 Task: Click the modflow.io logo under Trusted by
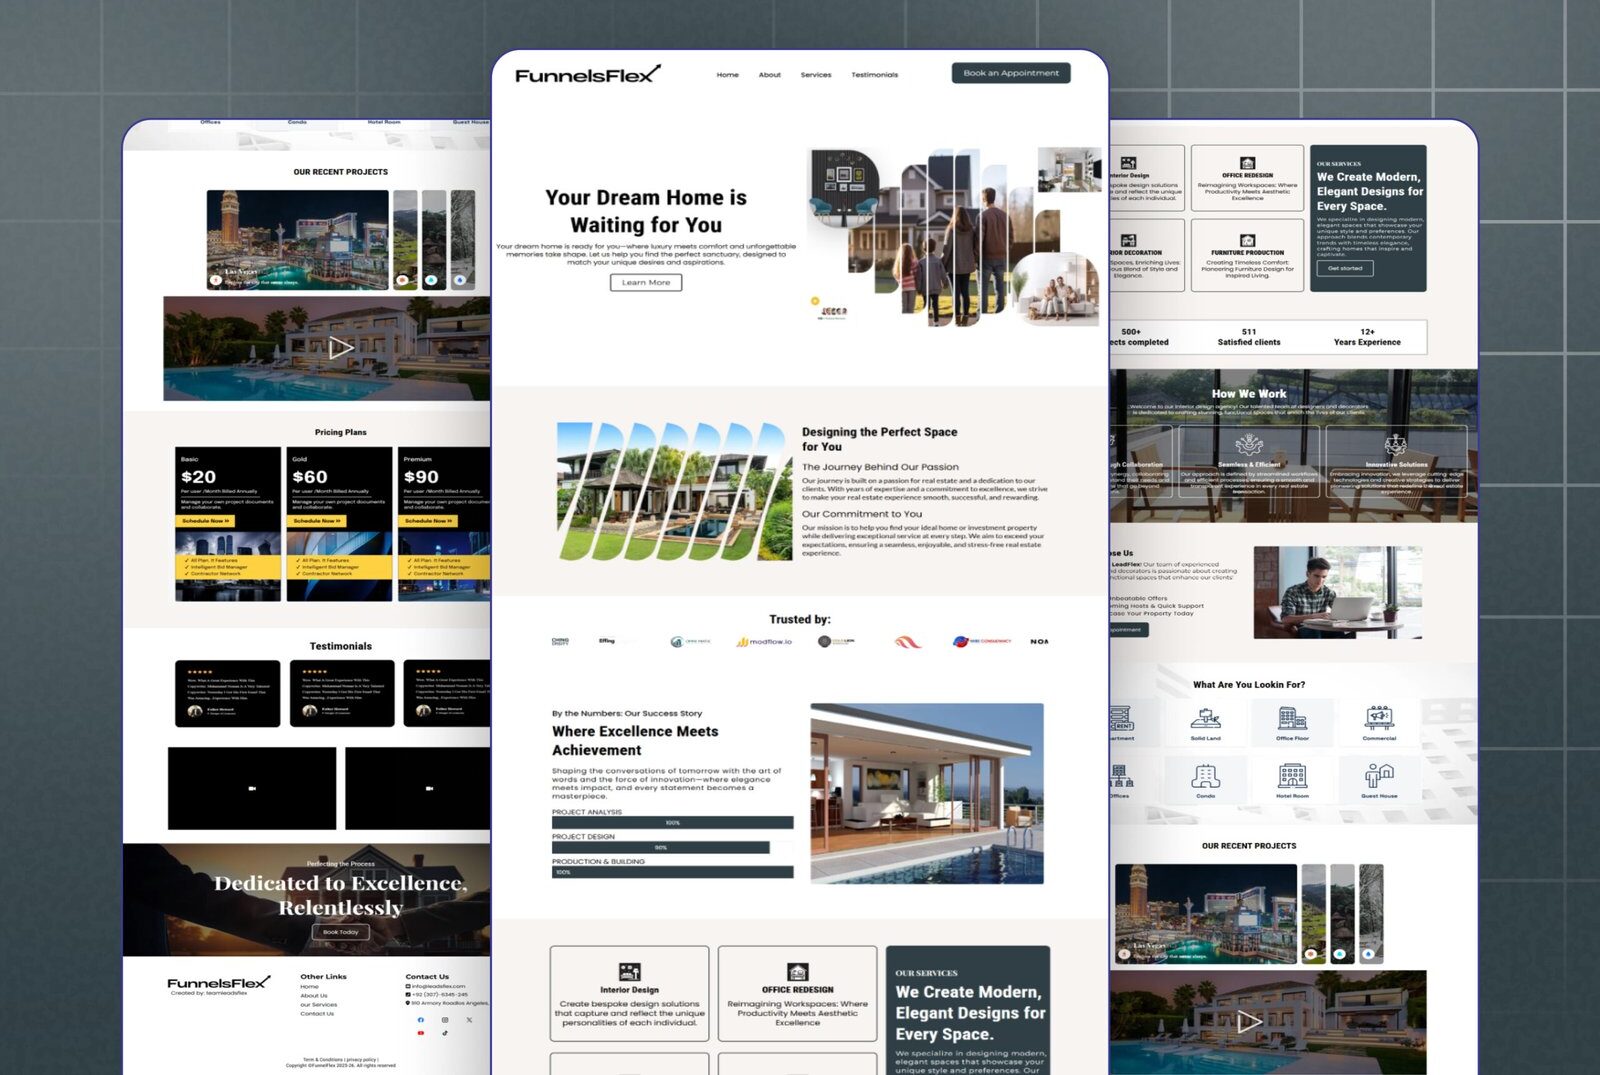(764, 642)
